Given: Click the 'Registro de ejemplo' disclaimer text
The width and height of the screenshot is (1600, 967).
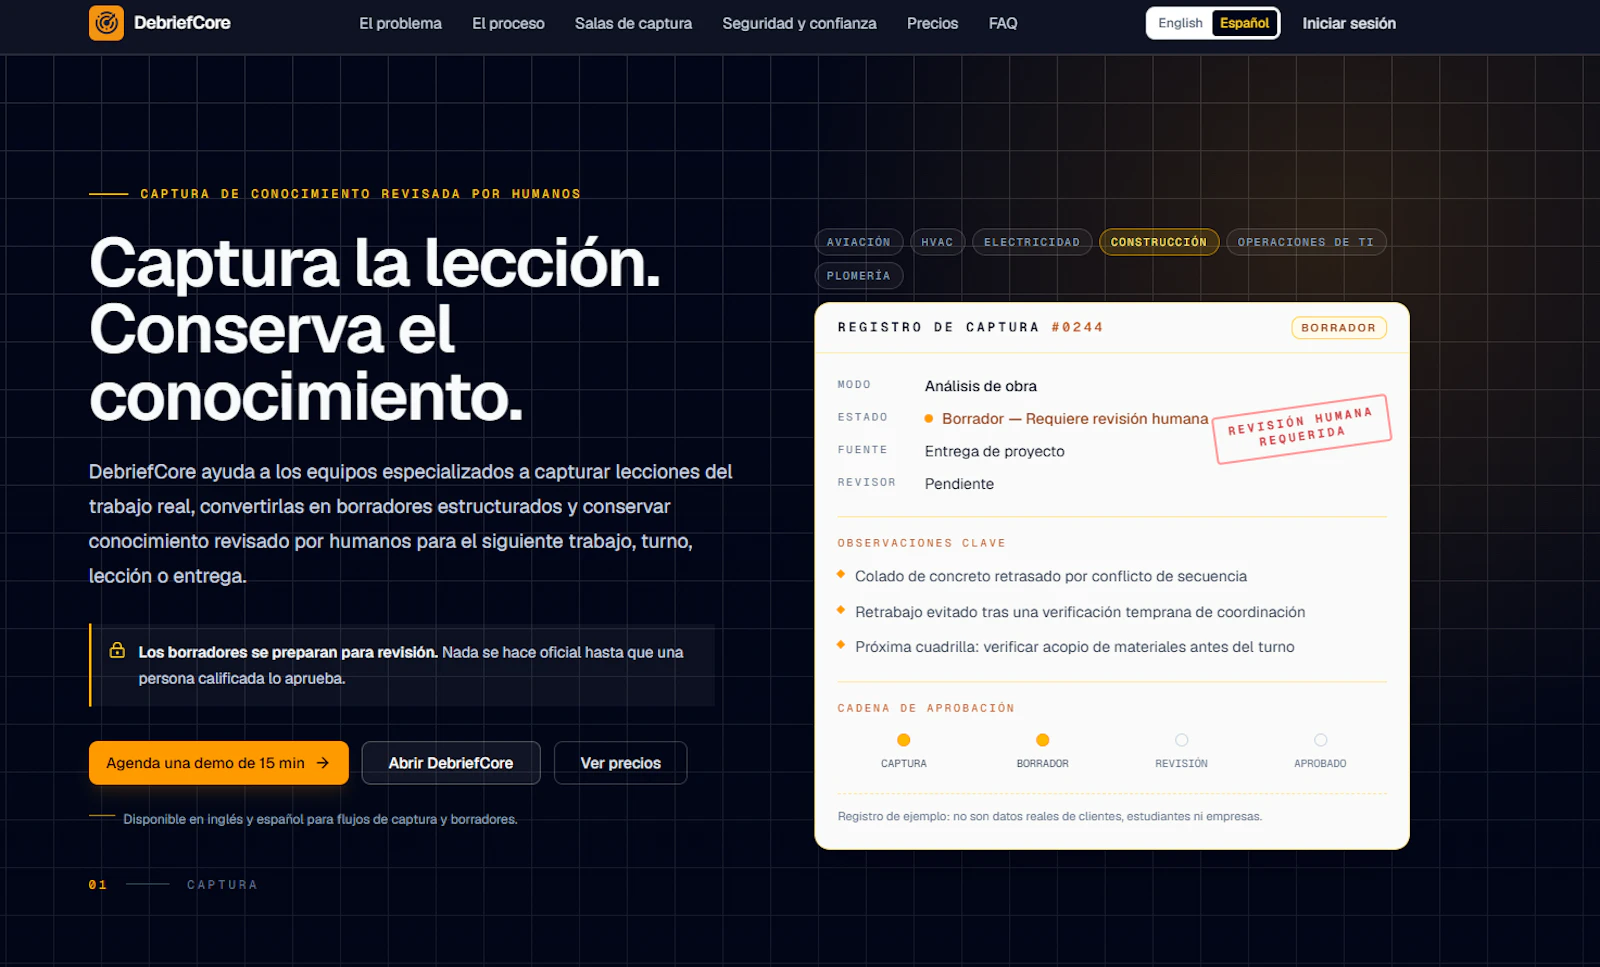Looking at the screenshot, I should pos(1050,816).
